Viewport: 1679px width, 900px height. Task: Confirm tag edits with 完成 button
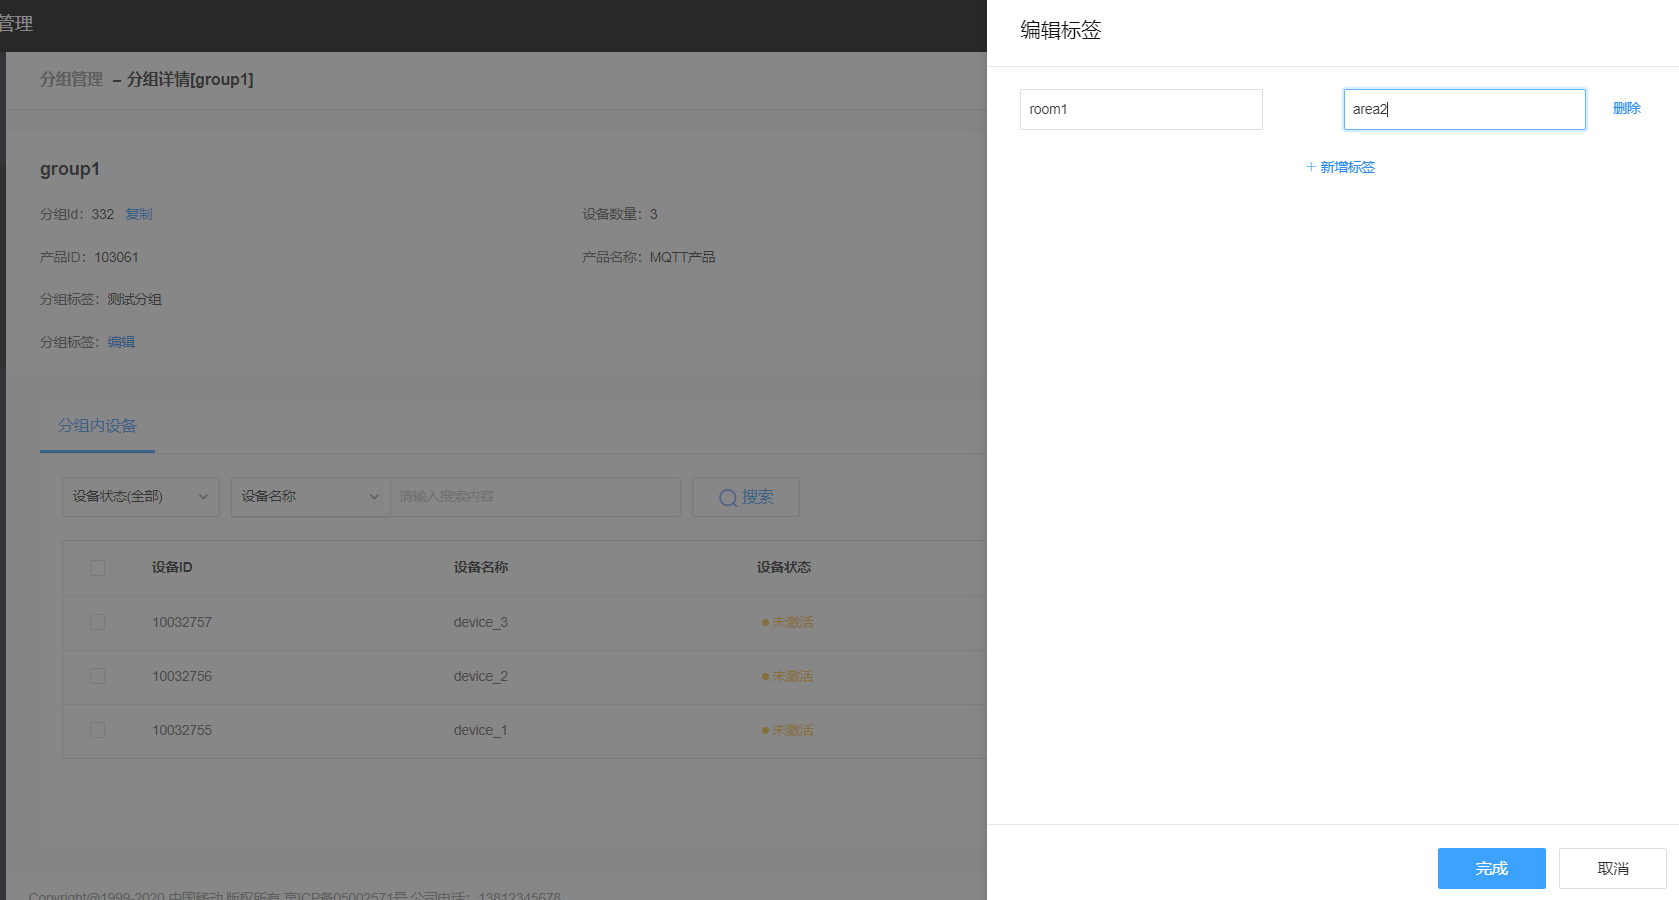[1491, 868]
